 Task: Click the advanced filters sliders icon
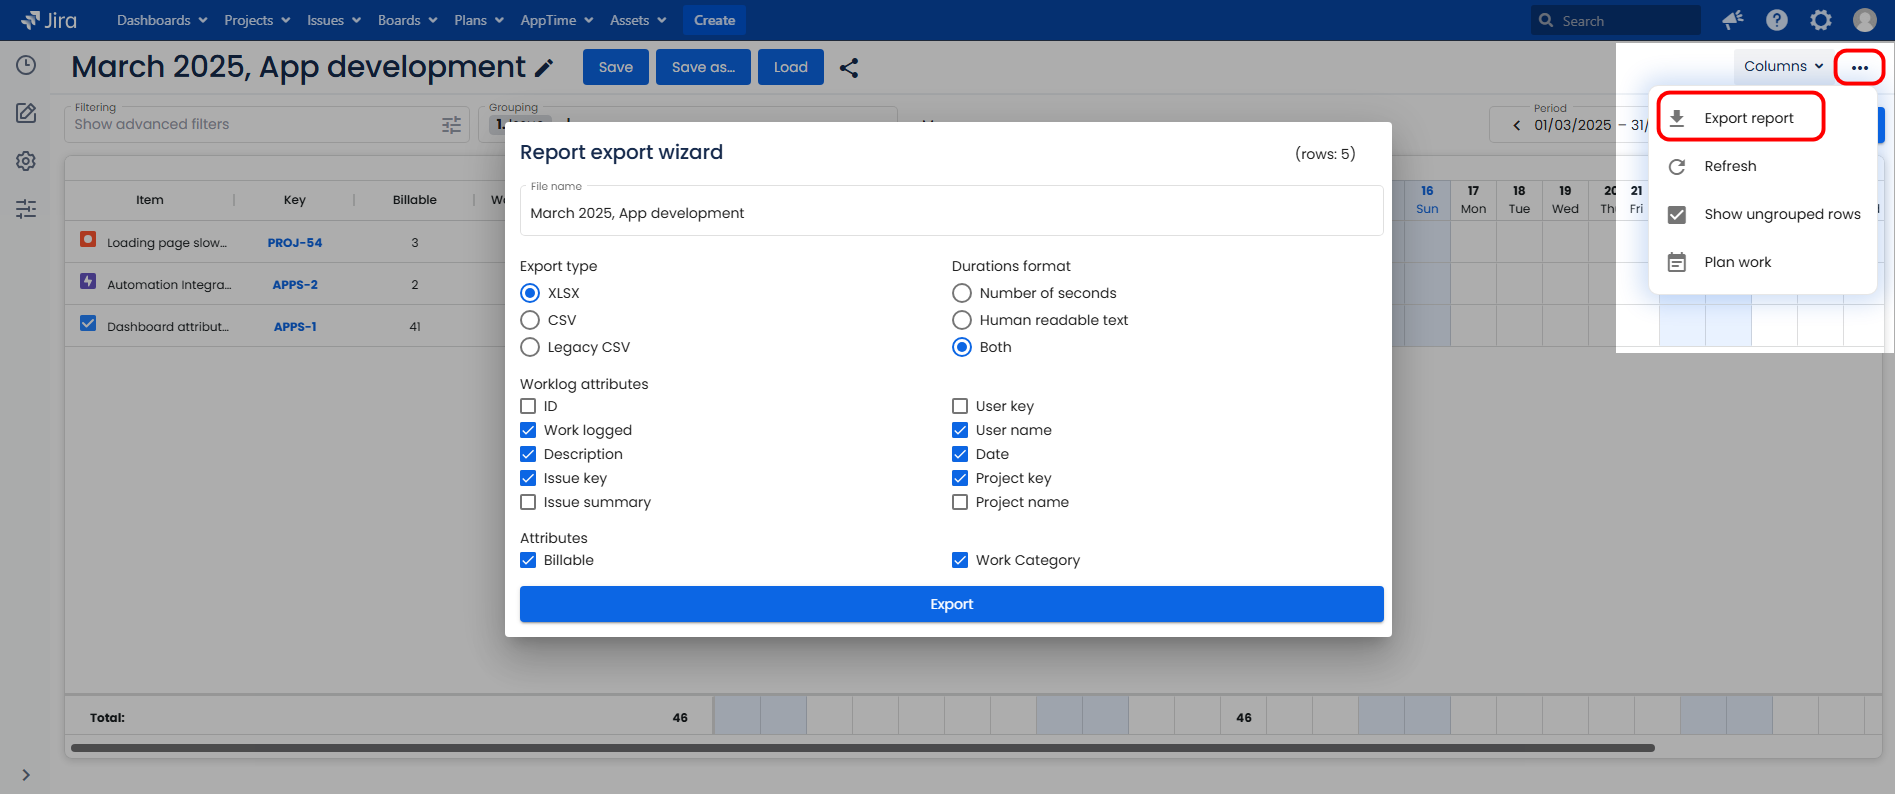tap(452, 124)
